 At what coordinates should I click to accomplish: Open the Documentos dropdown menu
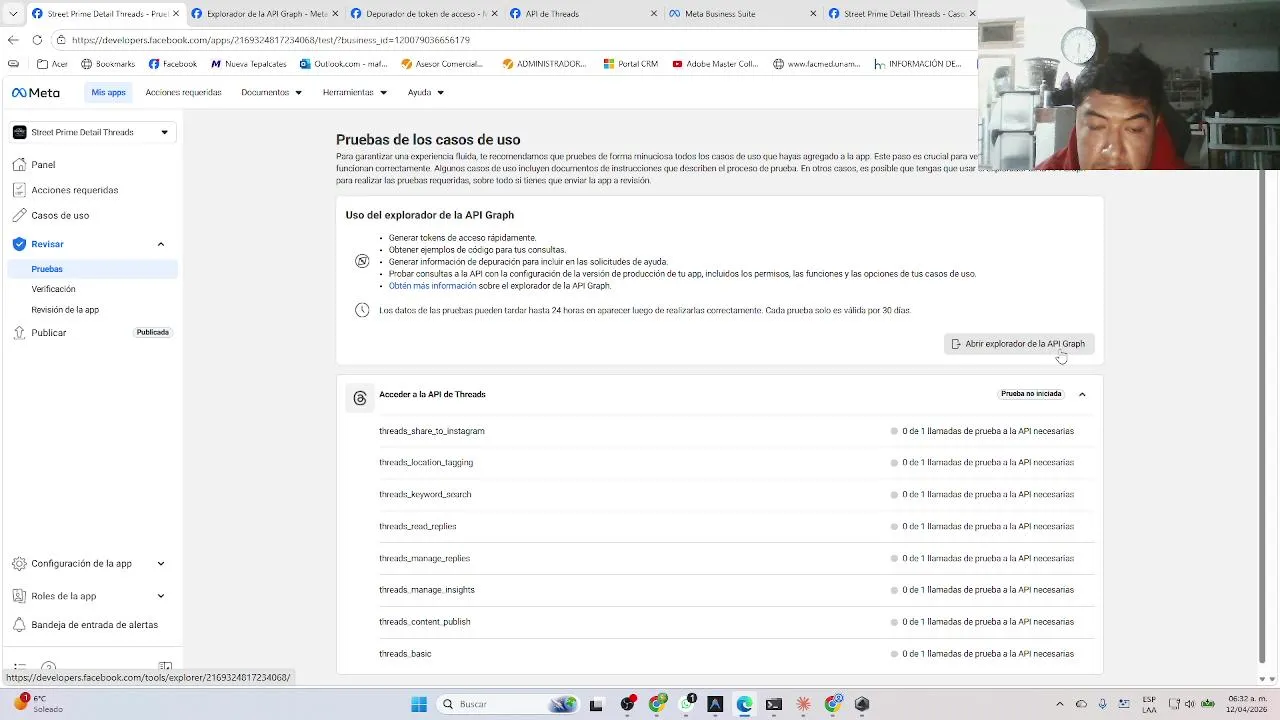click(271, 92)
